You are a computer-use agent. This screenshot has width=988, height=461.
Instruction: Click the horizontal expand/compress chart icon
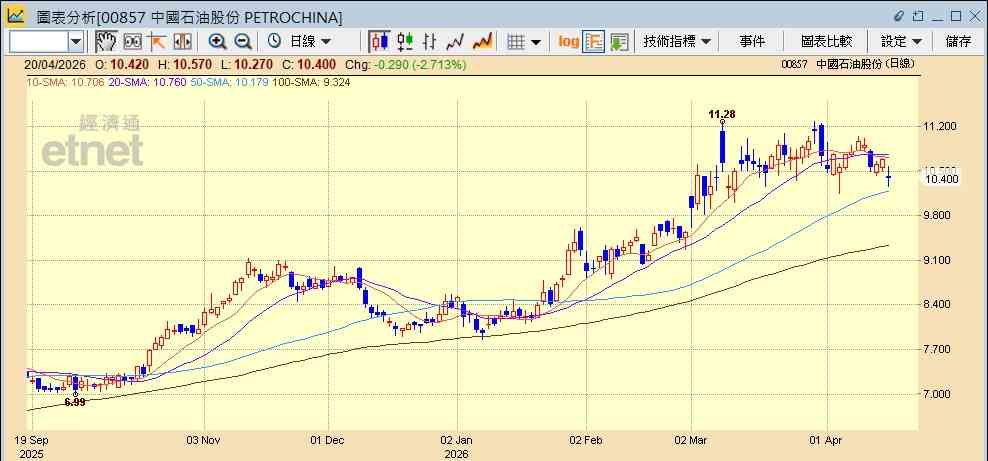(x=182, y=42)
